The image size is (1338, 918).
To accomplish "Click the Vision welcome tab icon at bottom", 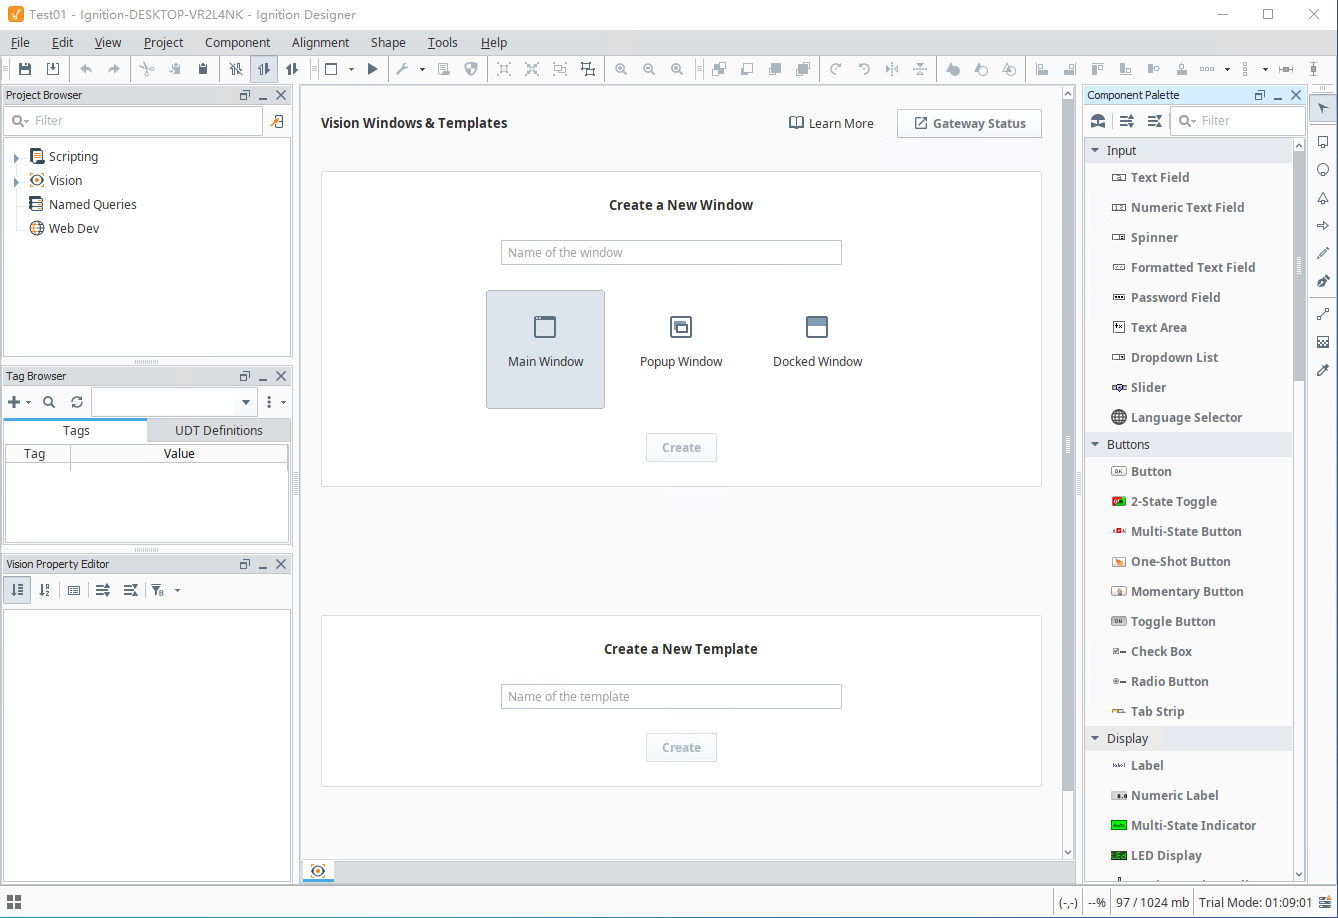I will pyautogui.click(x=318, y=871).
